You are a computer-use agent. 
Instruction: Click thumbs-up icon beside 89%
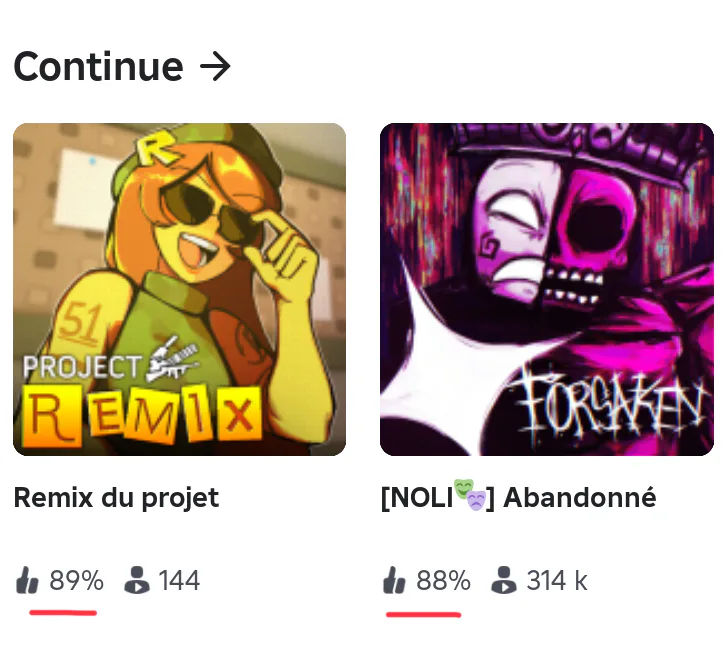point(28,580)
